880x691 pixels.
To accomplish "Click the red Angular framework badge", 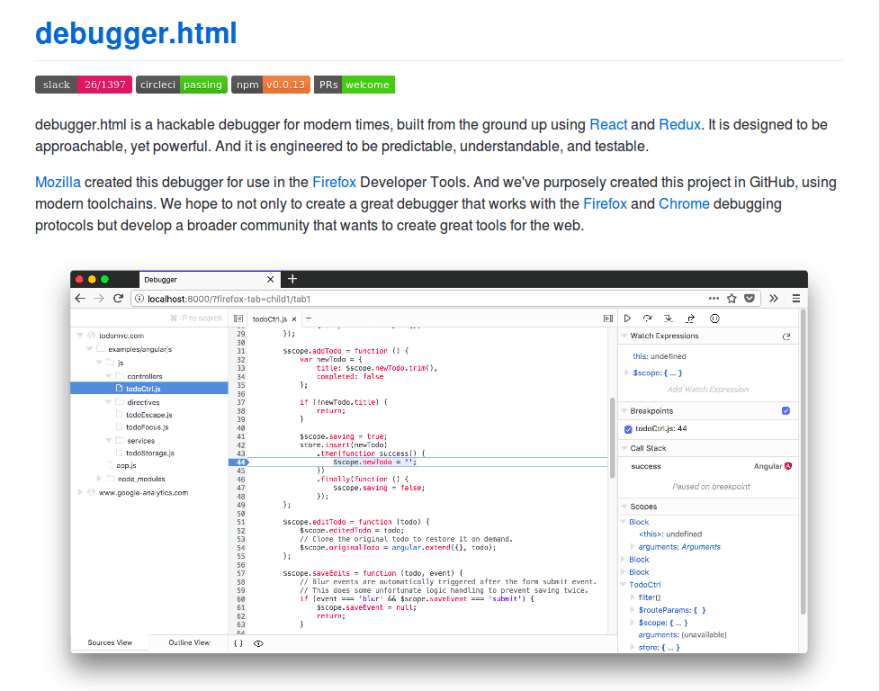I will 788,466.
